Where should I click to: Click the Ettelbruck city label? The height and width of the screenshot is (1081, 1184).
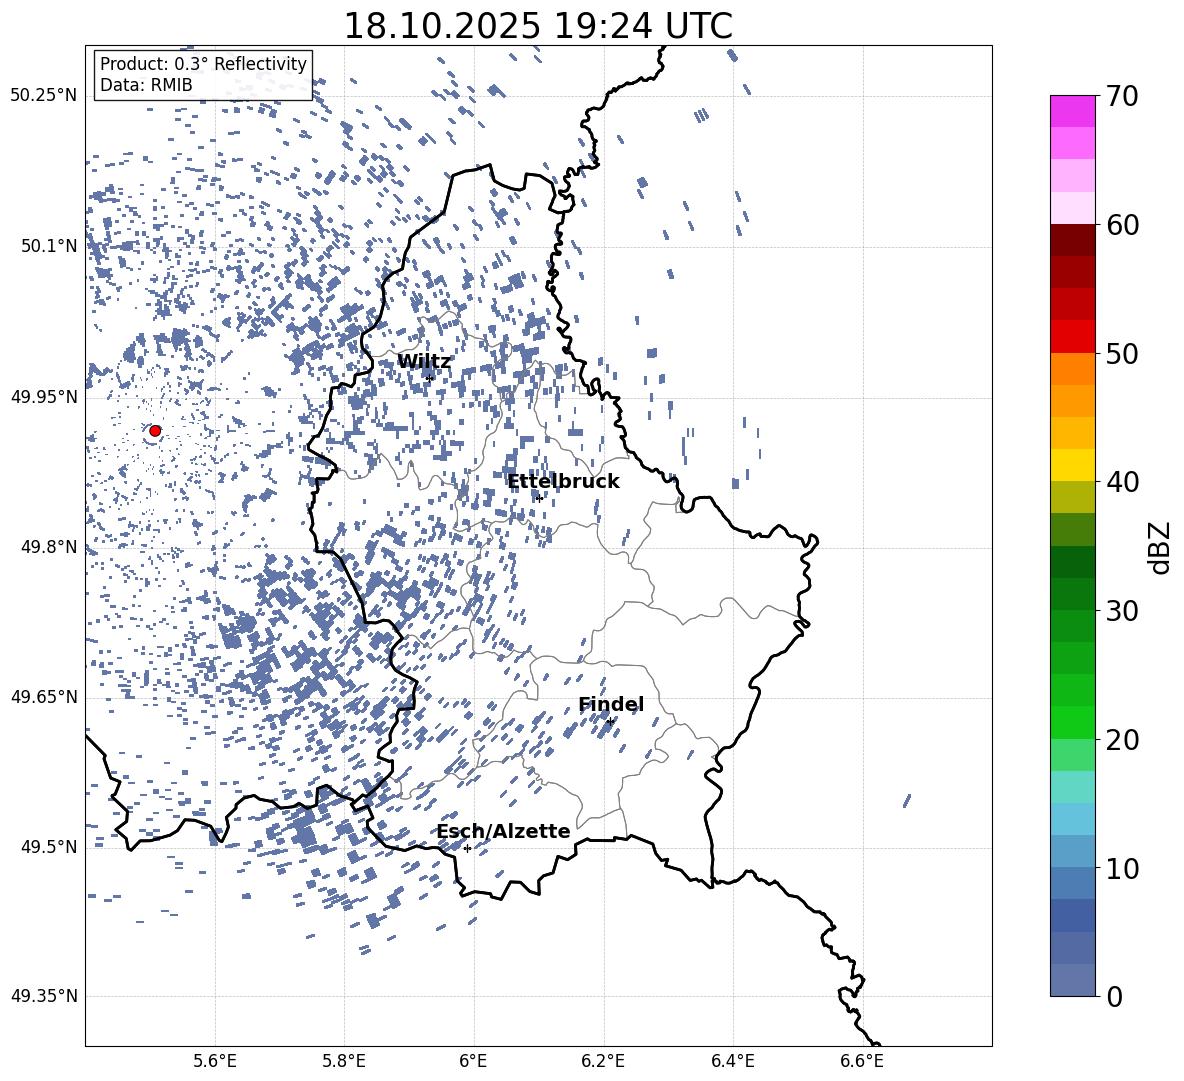[563, 482]
